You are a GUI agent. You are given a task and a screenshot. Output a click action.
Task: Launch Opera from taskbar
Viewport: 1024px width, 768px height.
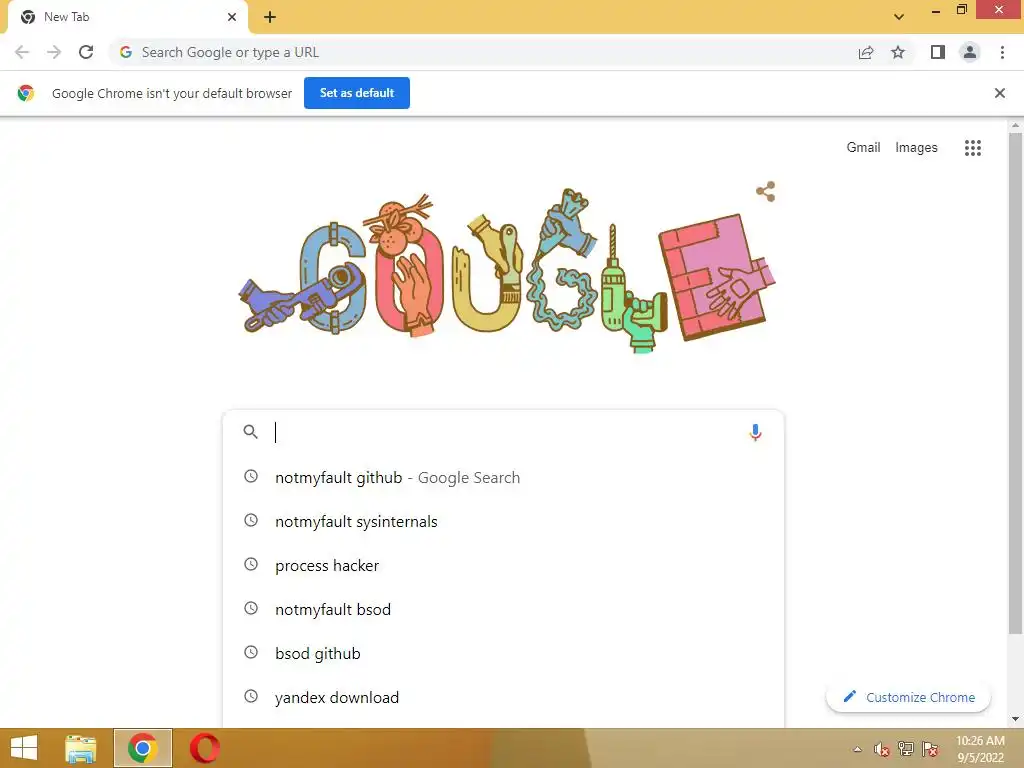click(x=204, y=748)
